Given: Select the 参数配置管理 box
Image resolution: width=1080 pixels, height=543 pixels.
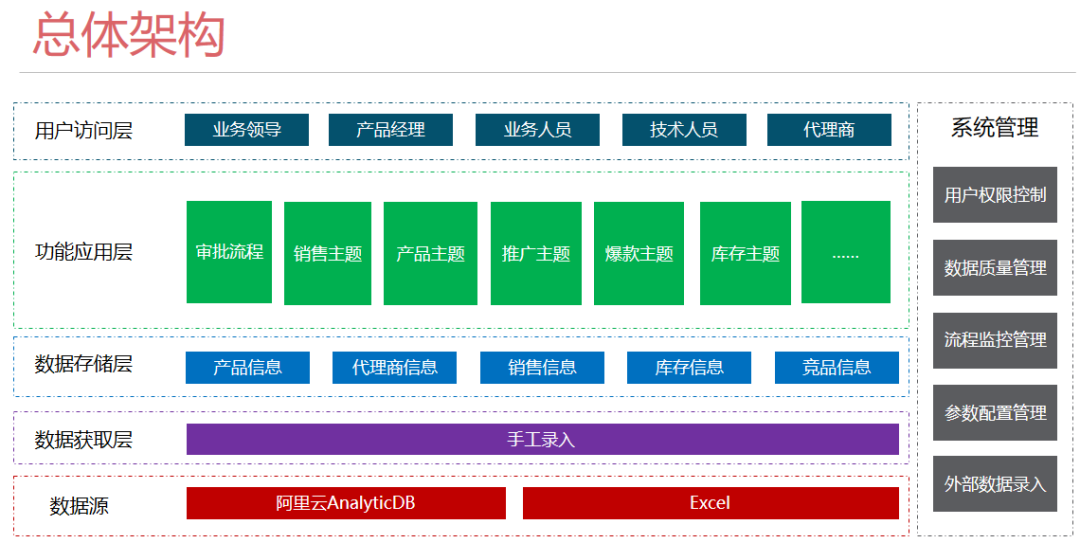Looking at the screenshot, I should [994, 413].
